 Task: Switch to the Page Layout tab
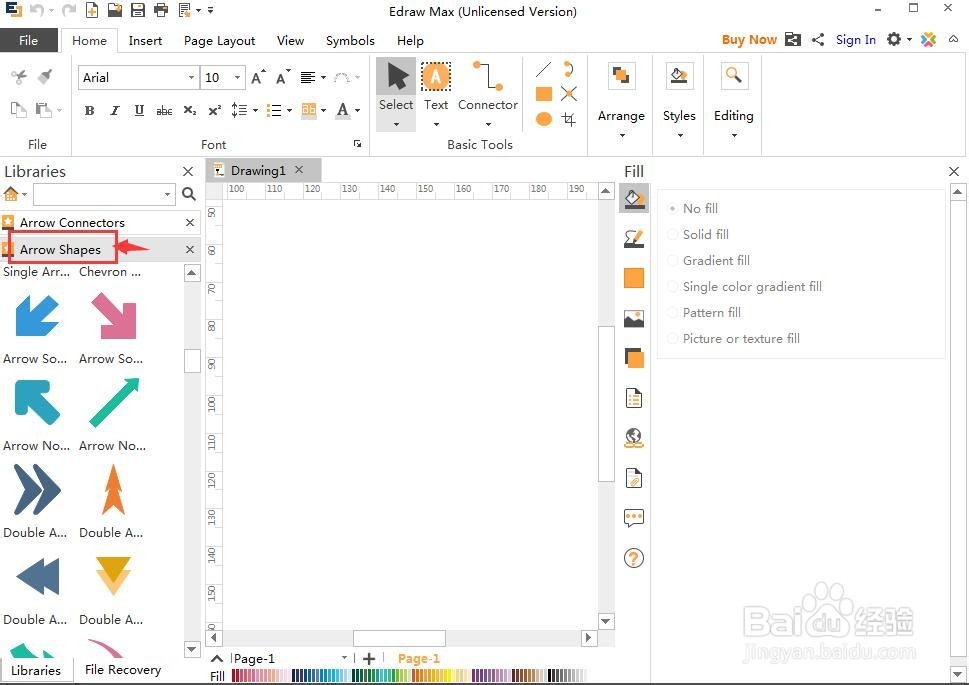pos(219,40)
